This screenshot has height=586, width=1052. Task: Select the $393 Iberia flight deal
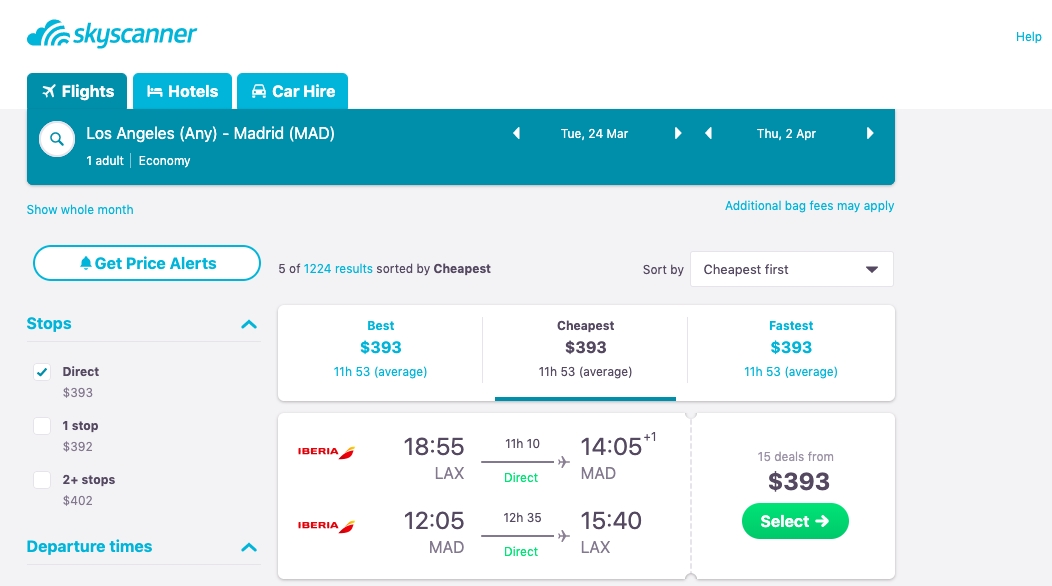point(795,521)
